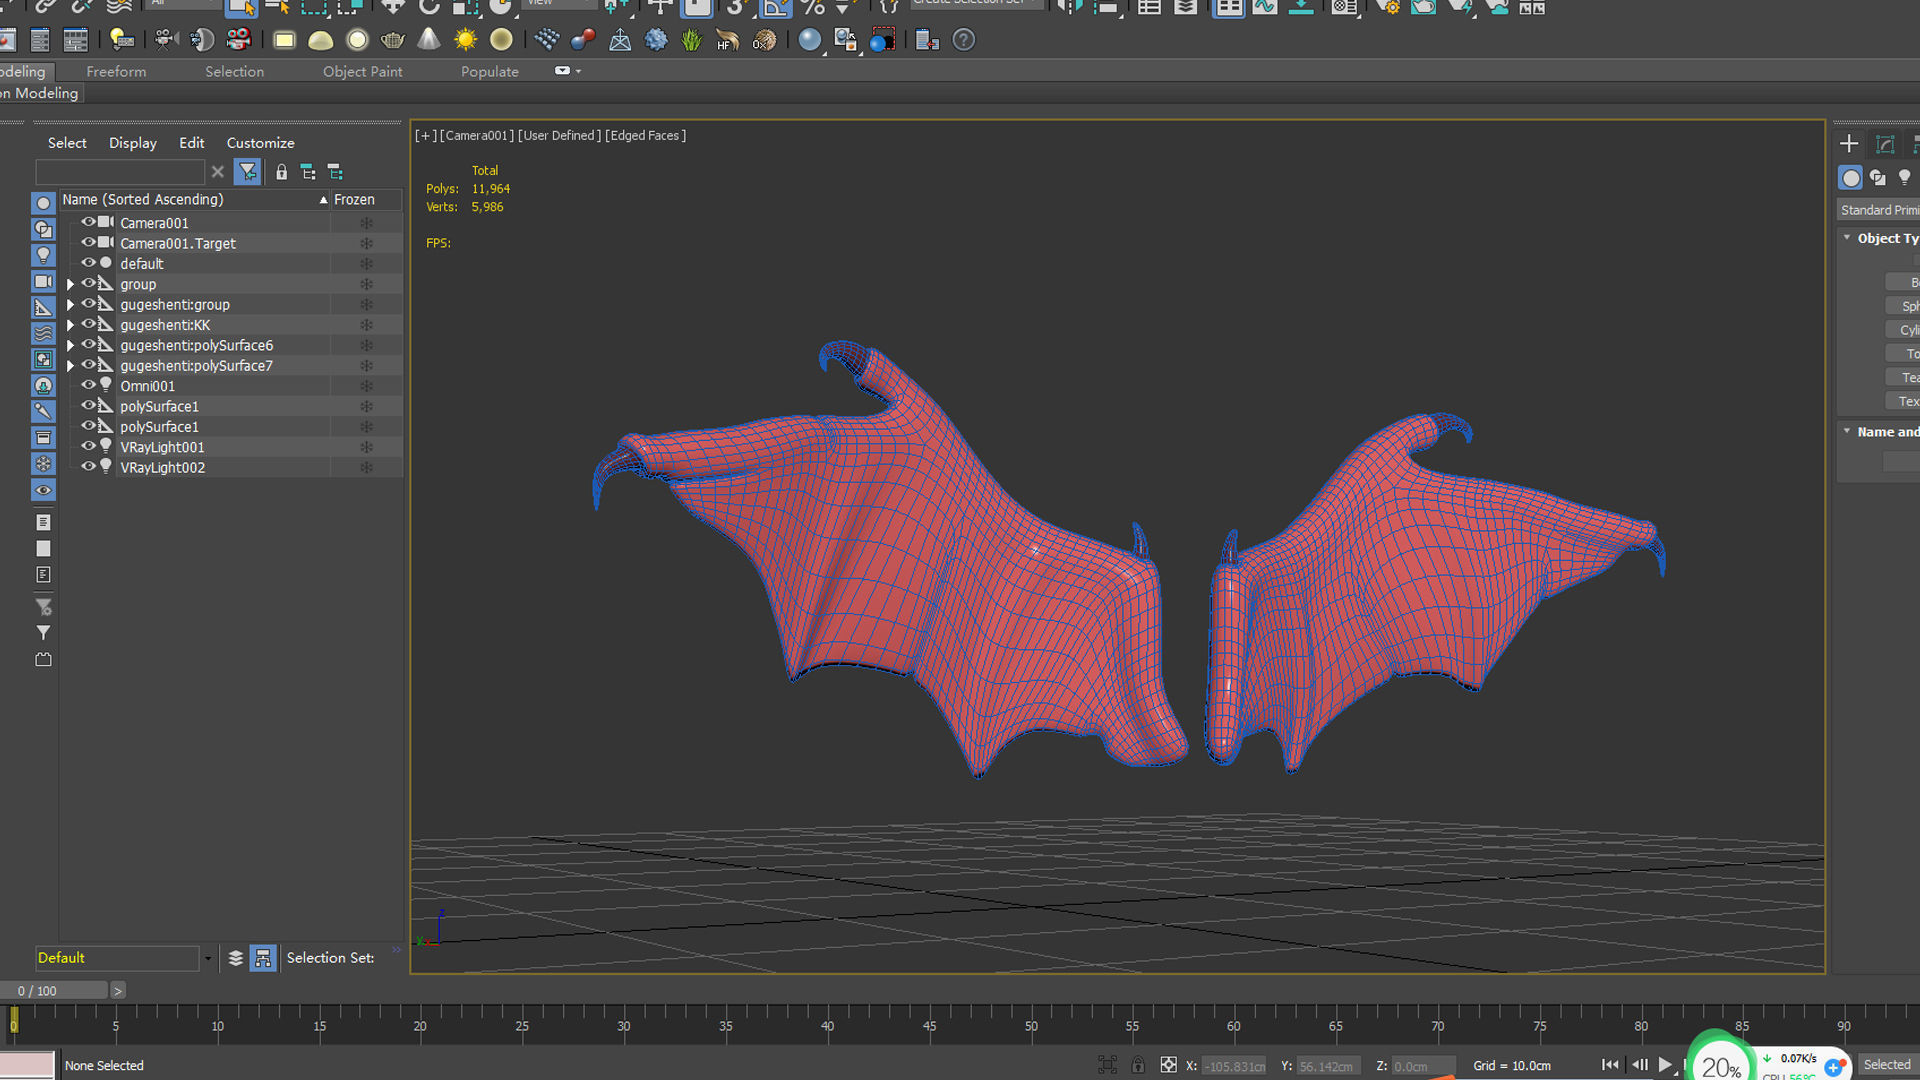
Task: Clear the Scene Explorer search field X
Action: tap(217, 172)
